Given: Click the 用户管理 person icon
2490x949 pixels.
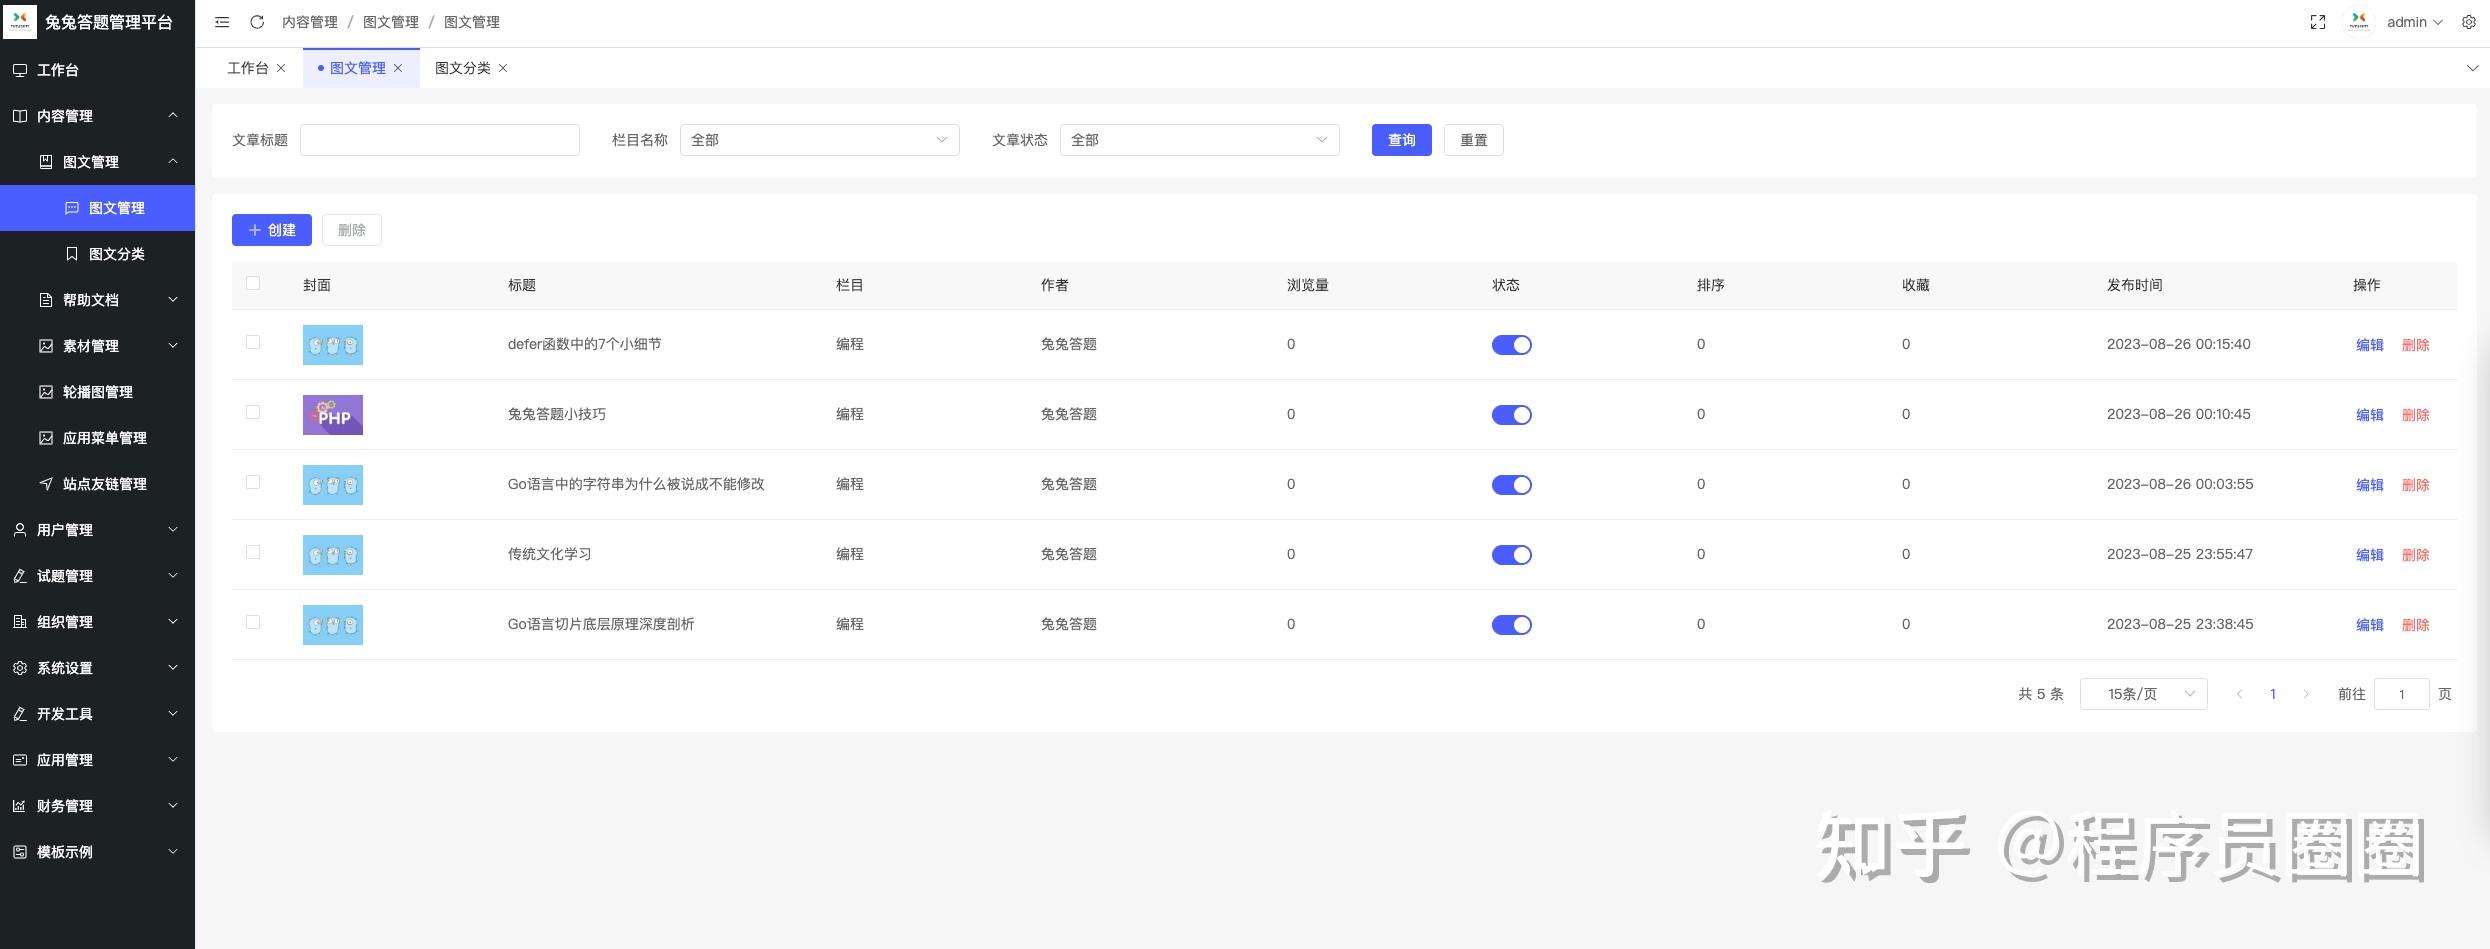Looking at the screenshot, I should 20,530.
